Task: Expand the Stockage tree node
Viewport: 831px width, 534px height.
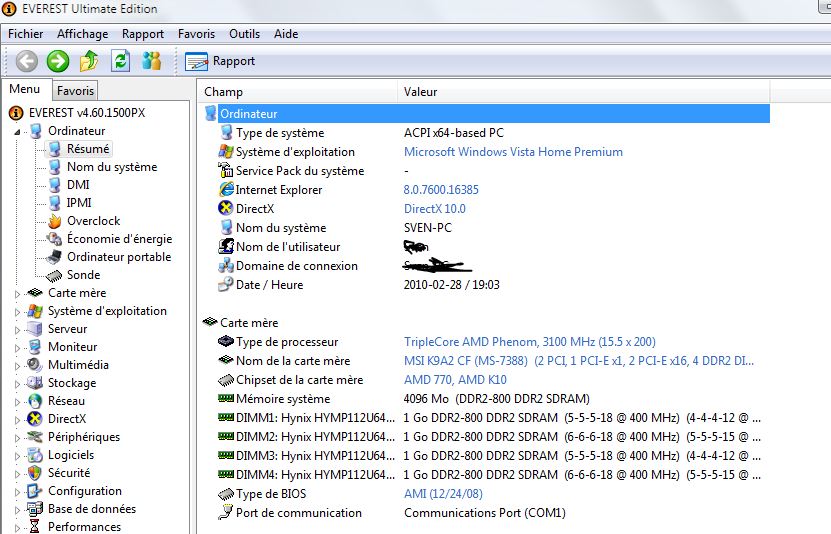Action: (17, 384)
